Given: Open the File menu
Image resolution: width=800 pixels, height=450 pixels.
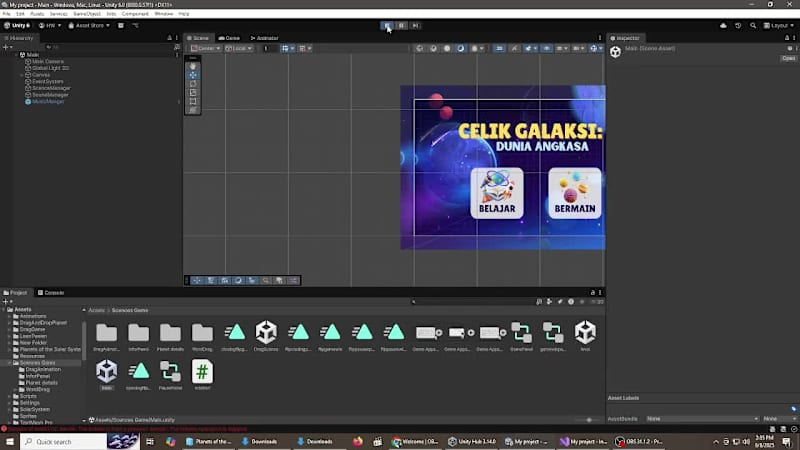Looking at the screenshot, I should (x=7, y=14).
